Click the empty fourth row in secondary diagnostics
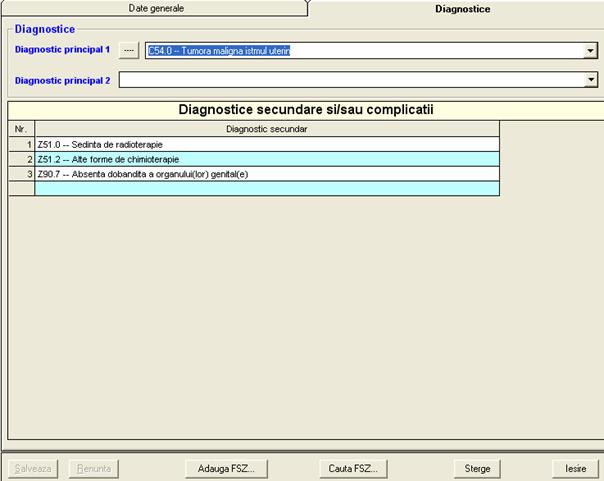Screen dimensions: 604x481 coord(266,188)
